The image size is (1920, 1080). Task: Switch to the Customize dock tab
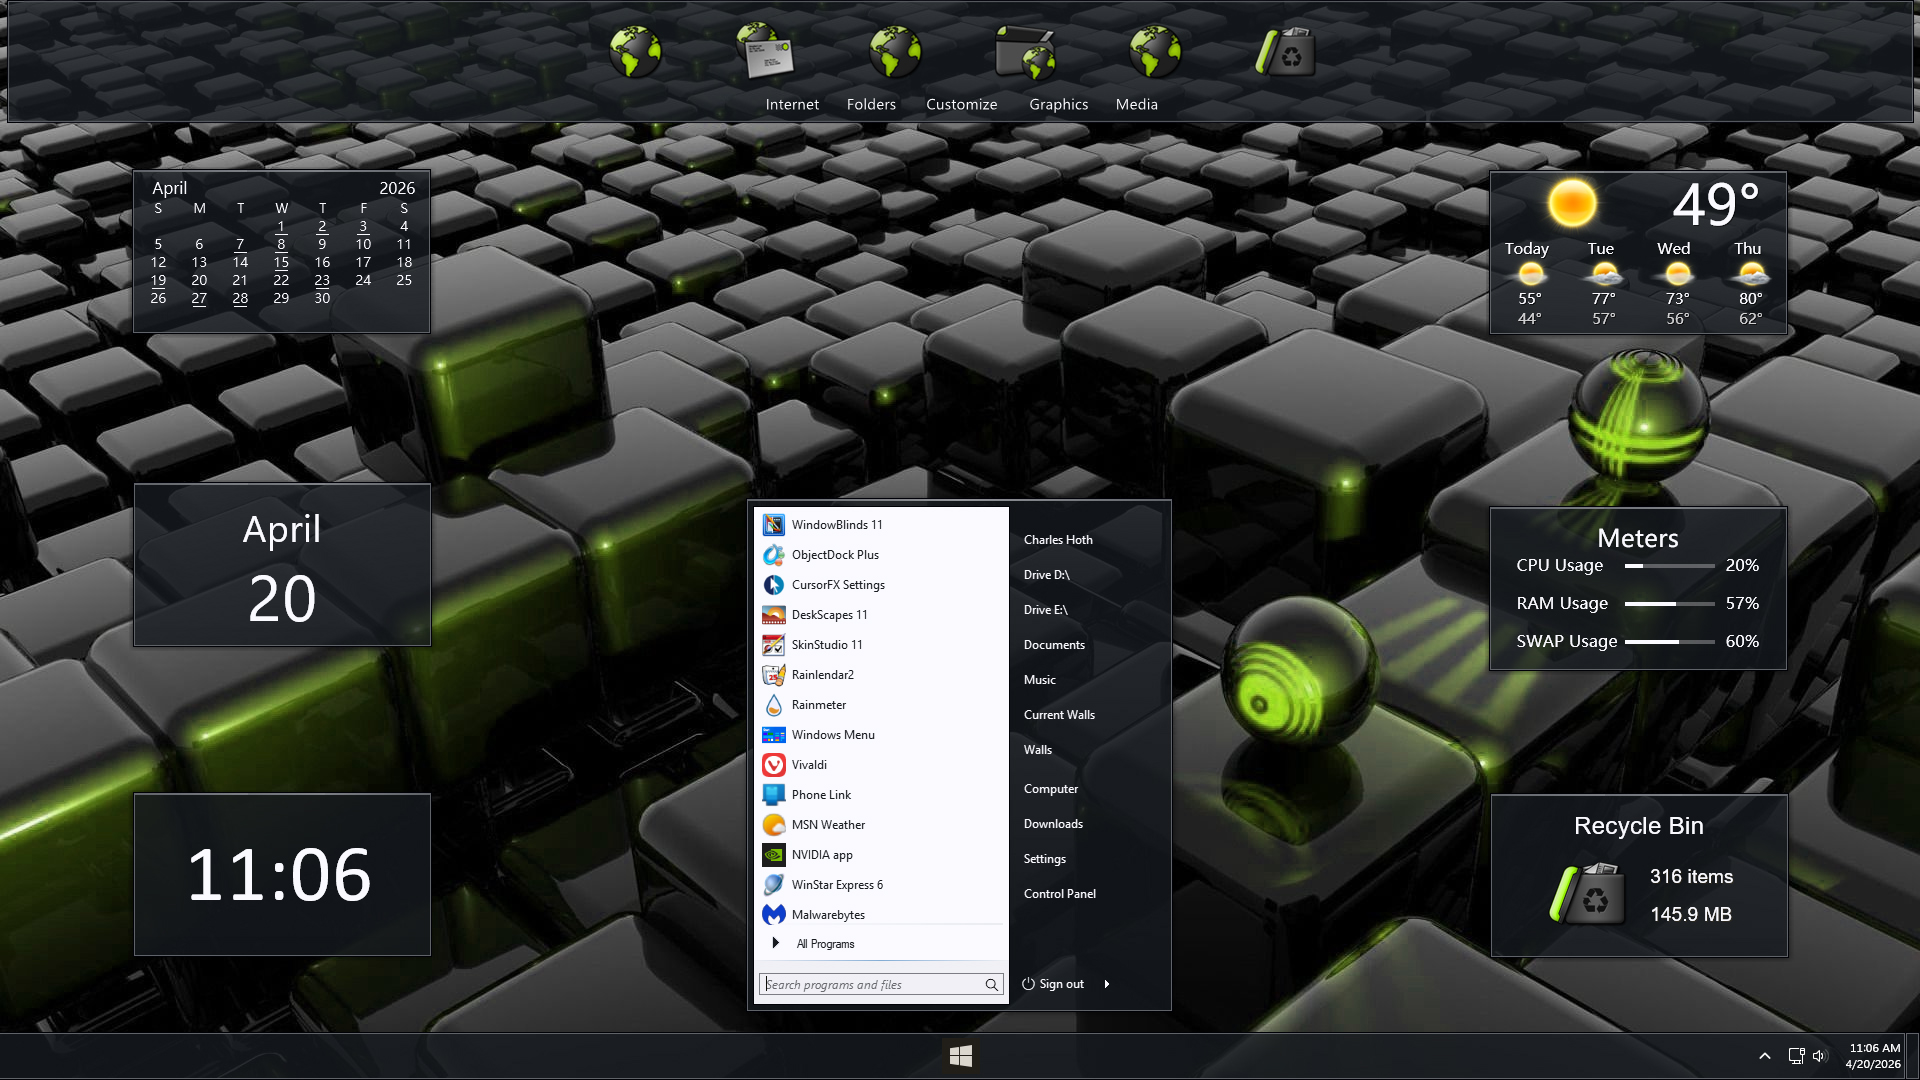pyautogui.click(x=961, y=104)
